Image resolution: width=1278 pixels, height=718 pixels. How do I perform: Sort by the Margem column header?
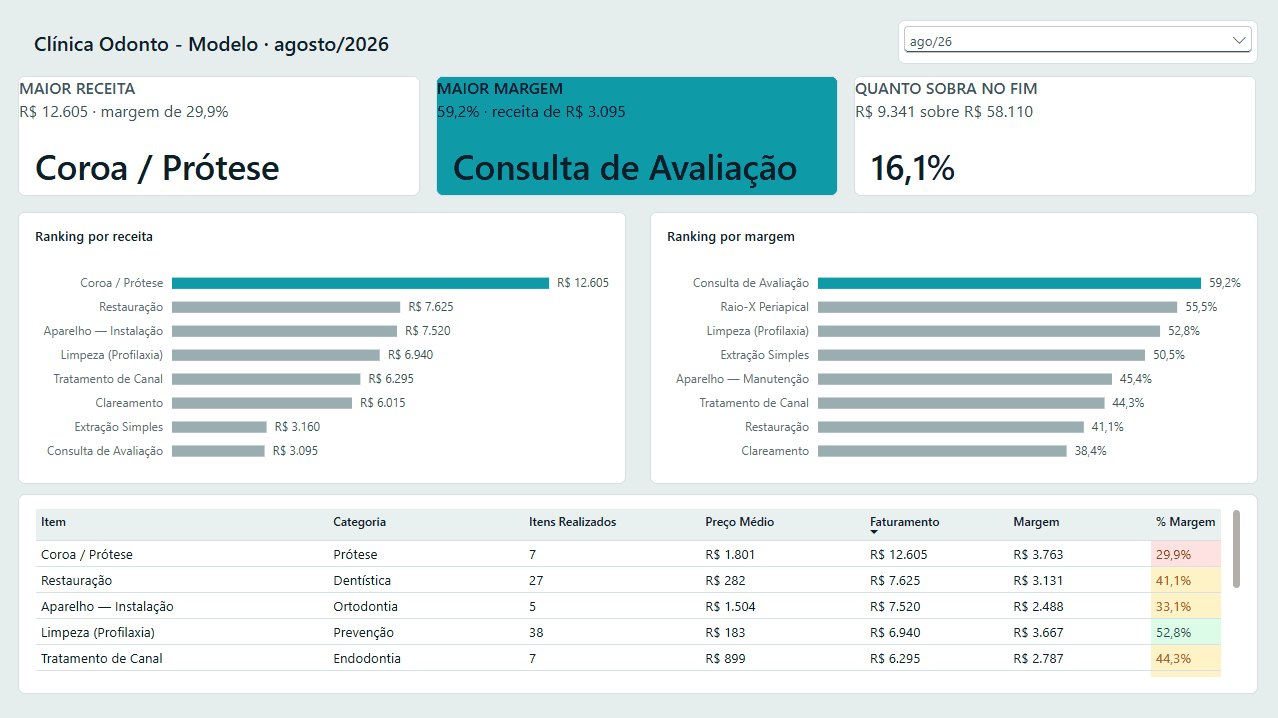(1036, 522)
